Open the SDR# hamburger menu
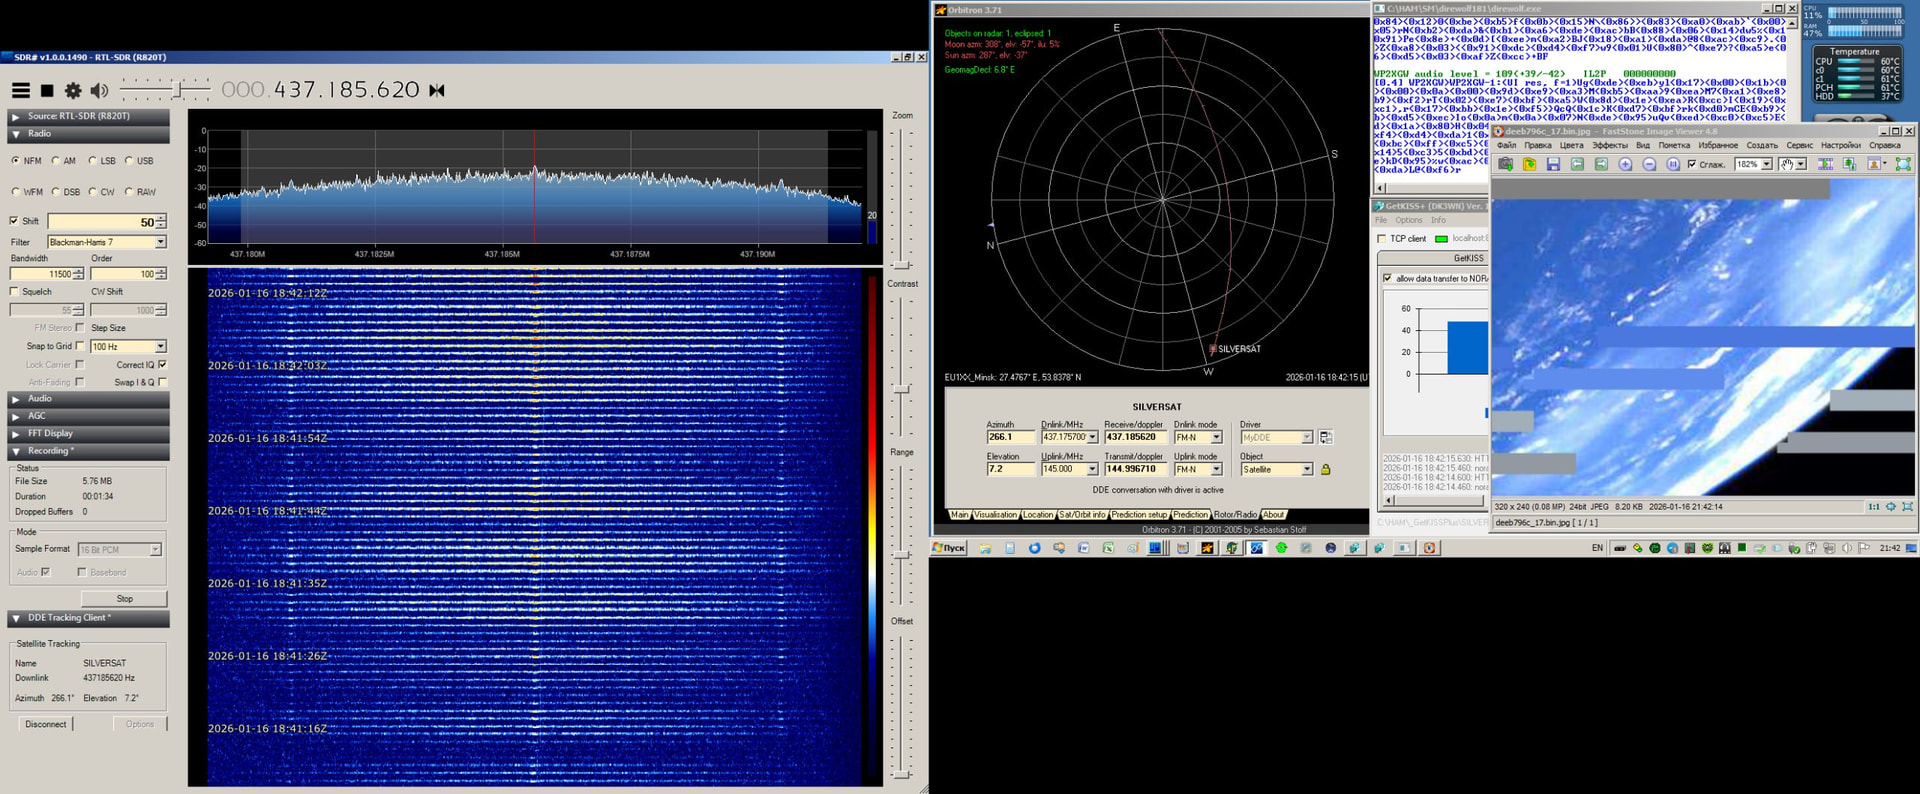 tap(20, 91)
